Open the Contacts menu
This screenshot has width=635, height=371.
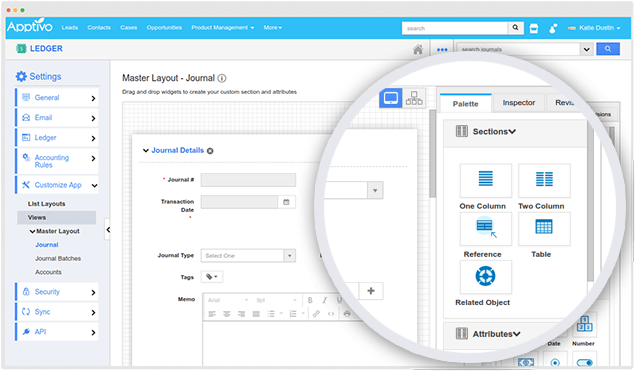(x=99, y=28)
